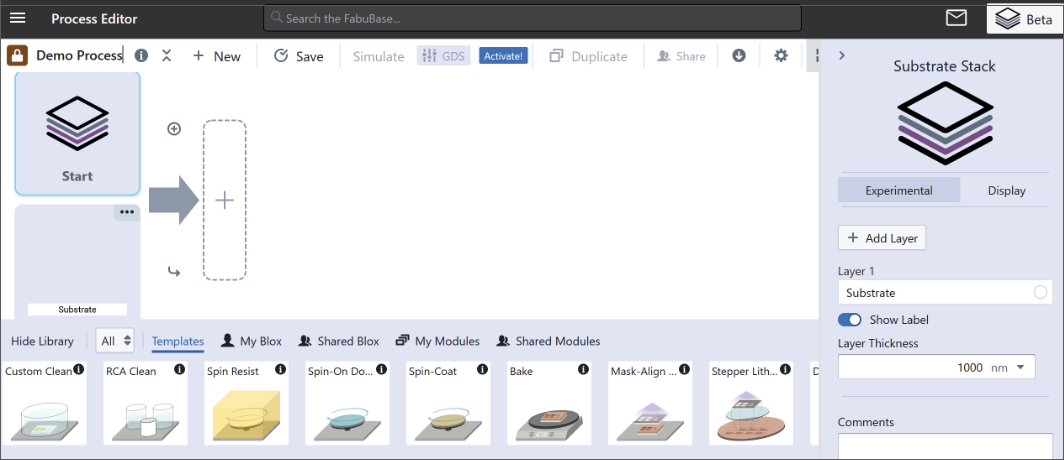Click the collapse arrows icon next to info
This screenshot has height=460, width=1064.
coord(166,56)
